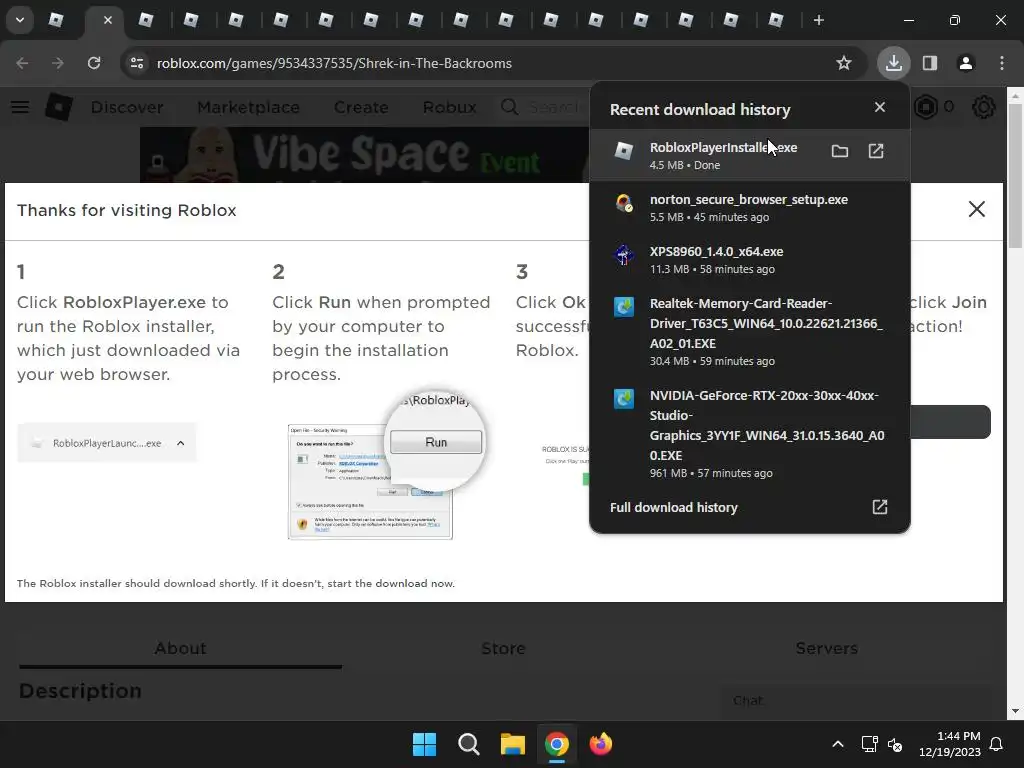The height and width of the screenshot is (768, 1024).
Task: Open notification bell in taskbar
Action: [x=997, y=744]
